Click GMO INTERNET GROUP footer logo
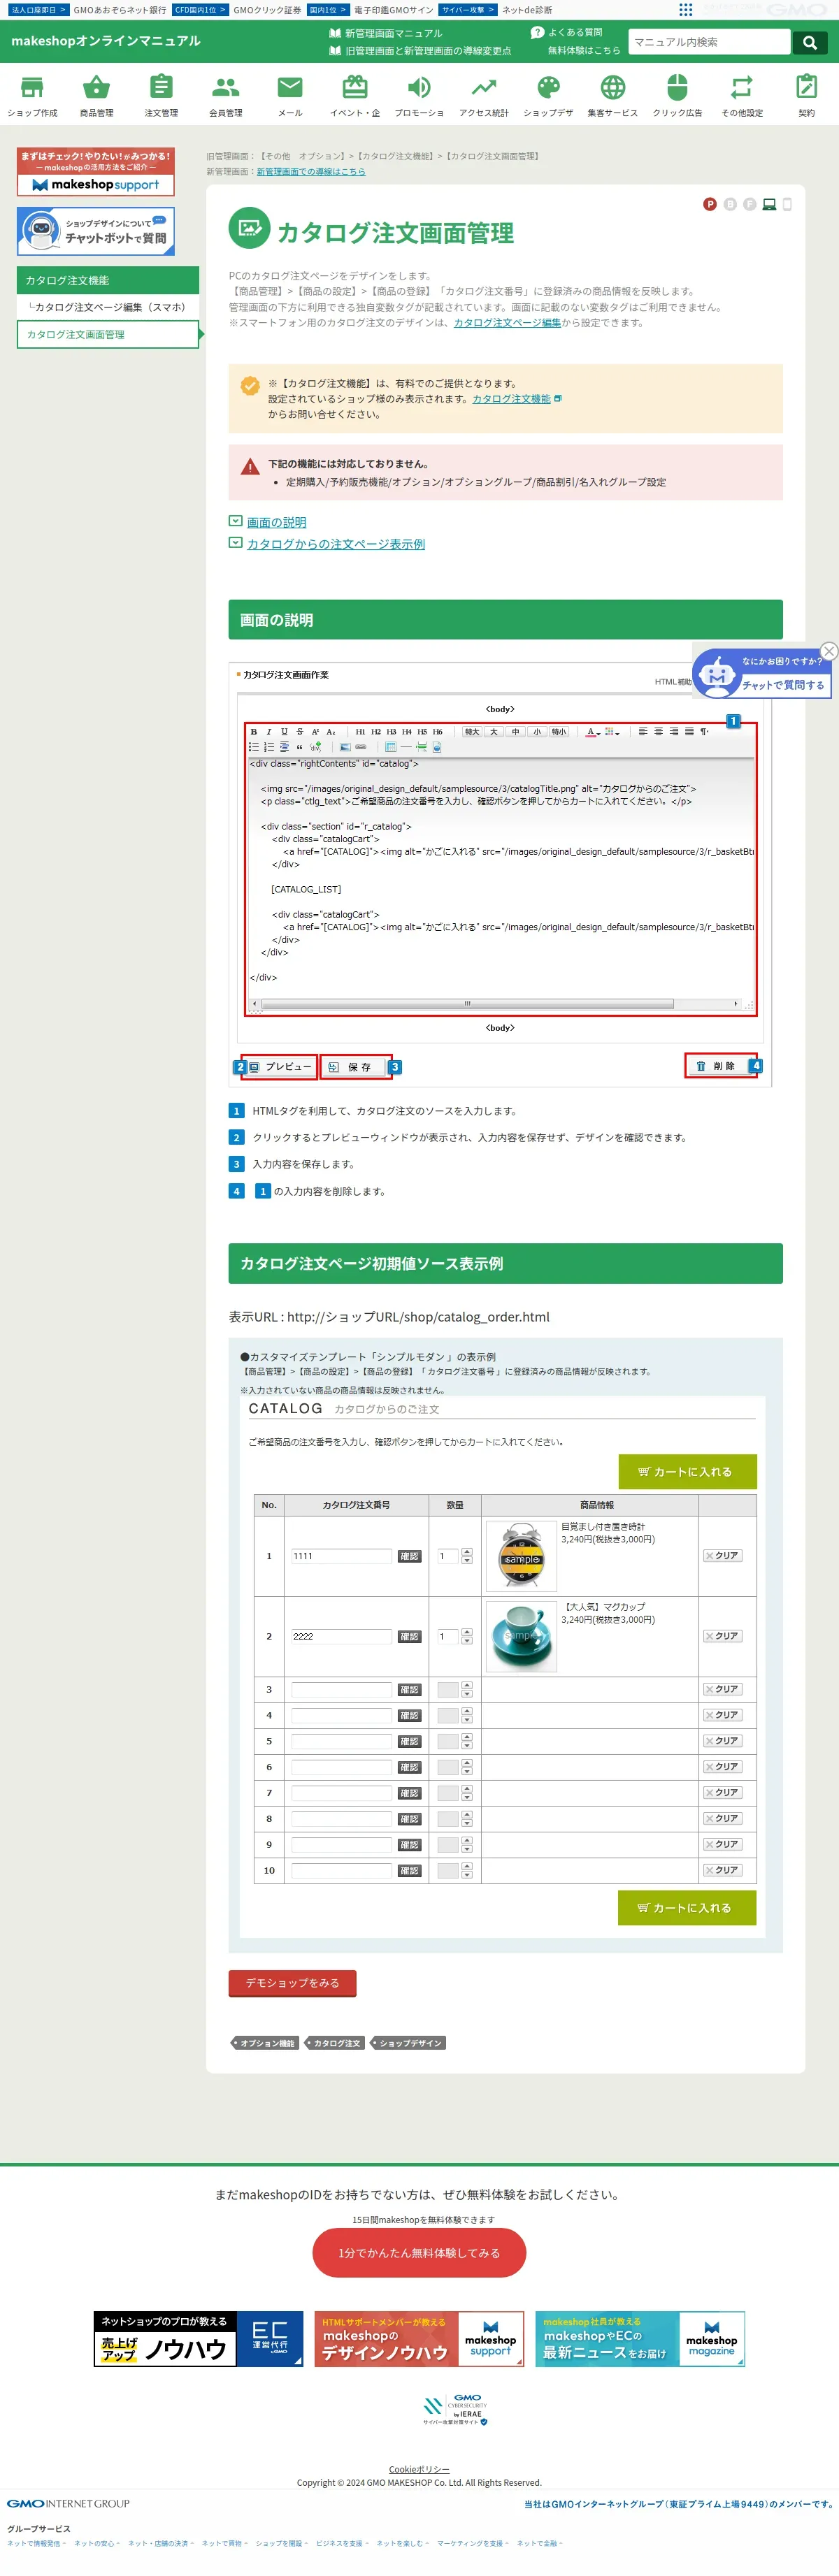Image resolution: width=839 pixels, height=2576 pixels. (x=68, y=2504)
